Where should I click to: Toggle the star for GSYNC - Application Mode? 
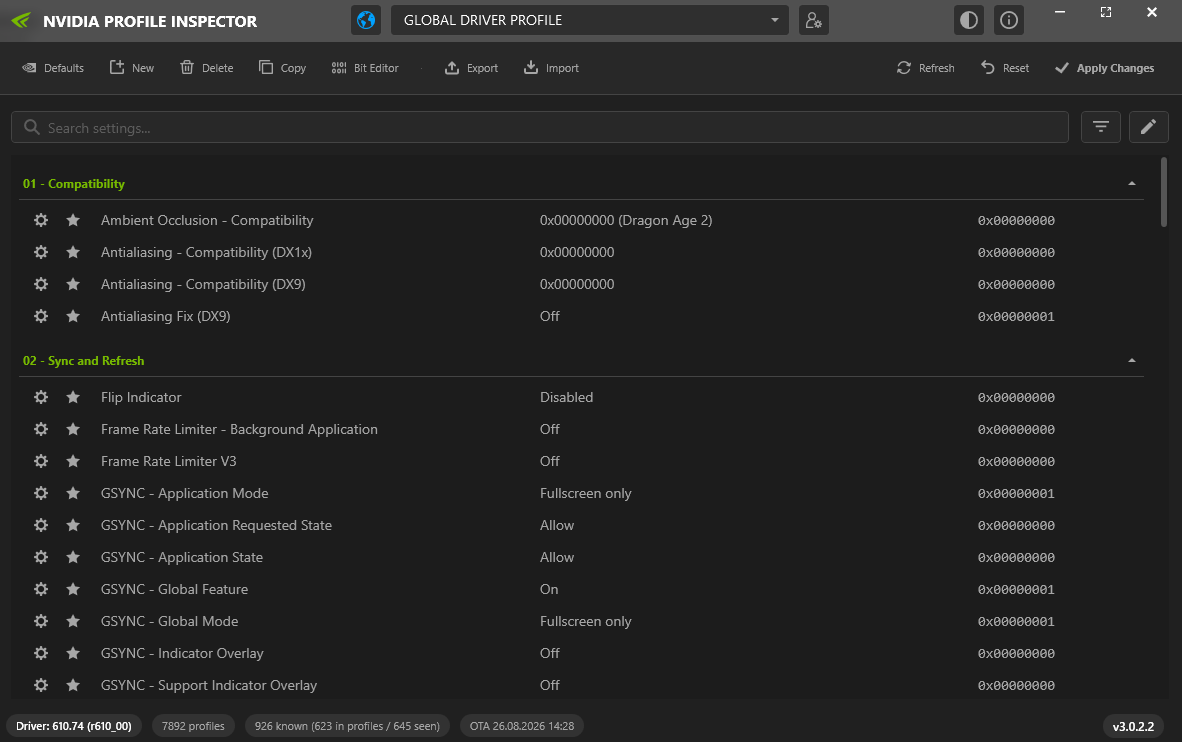pos(73,493)
